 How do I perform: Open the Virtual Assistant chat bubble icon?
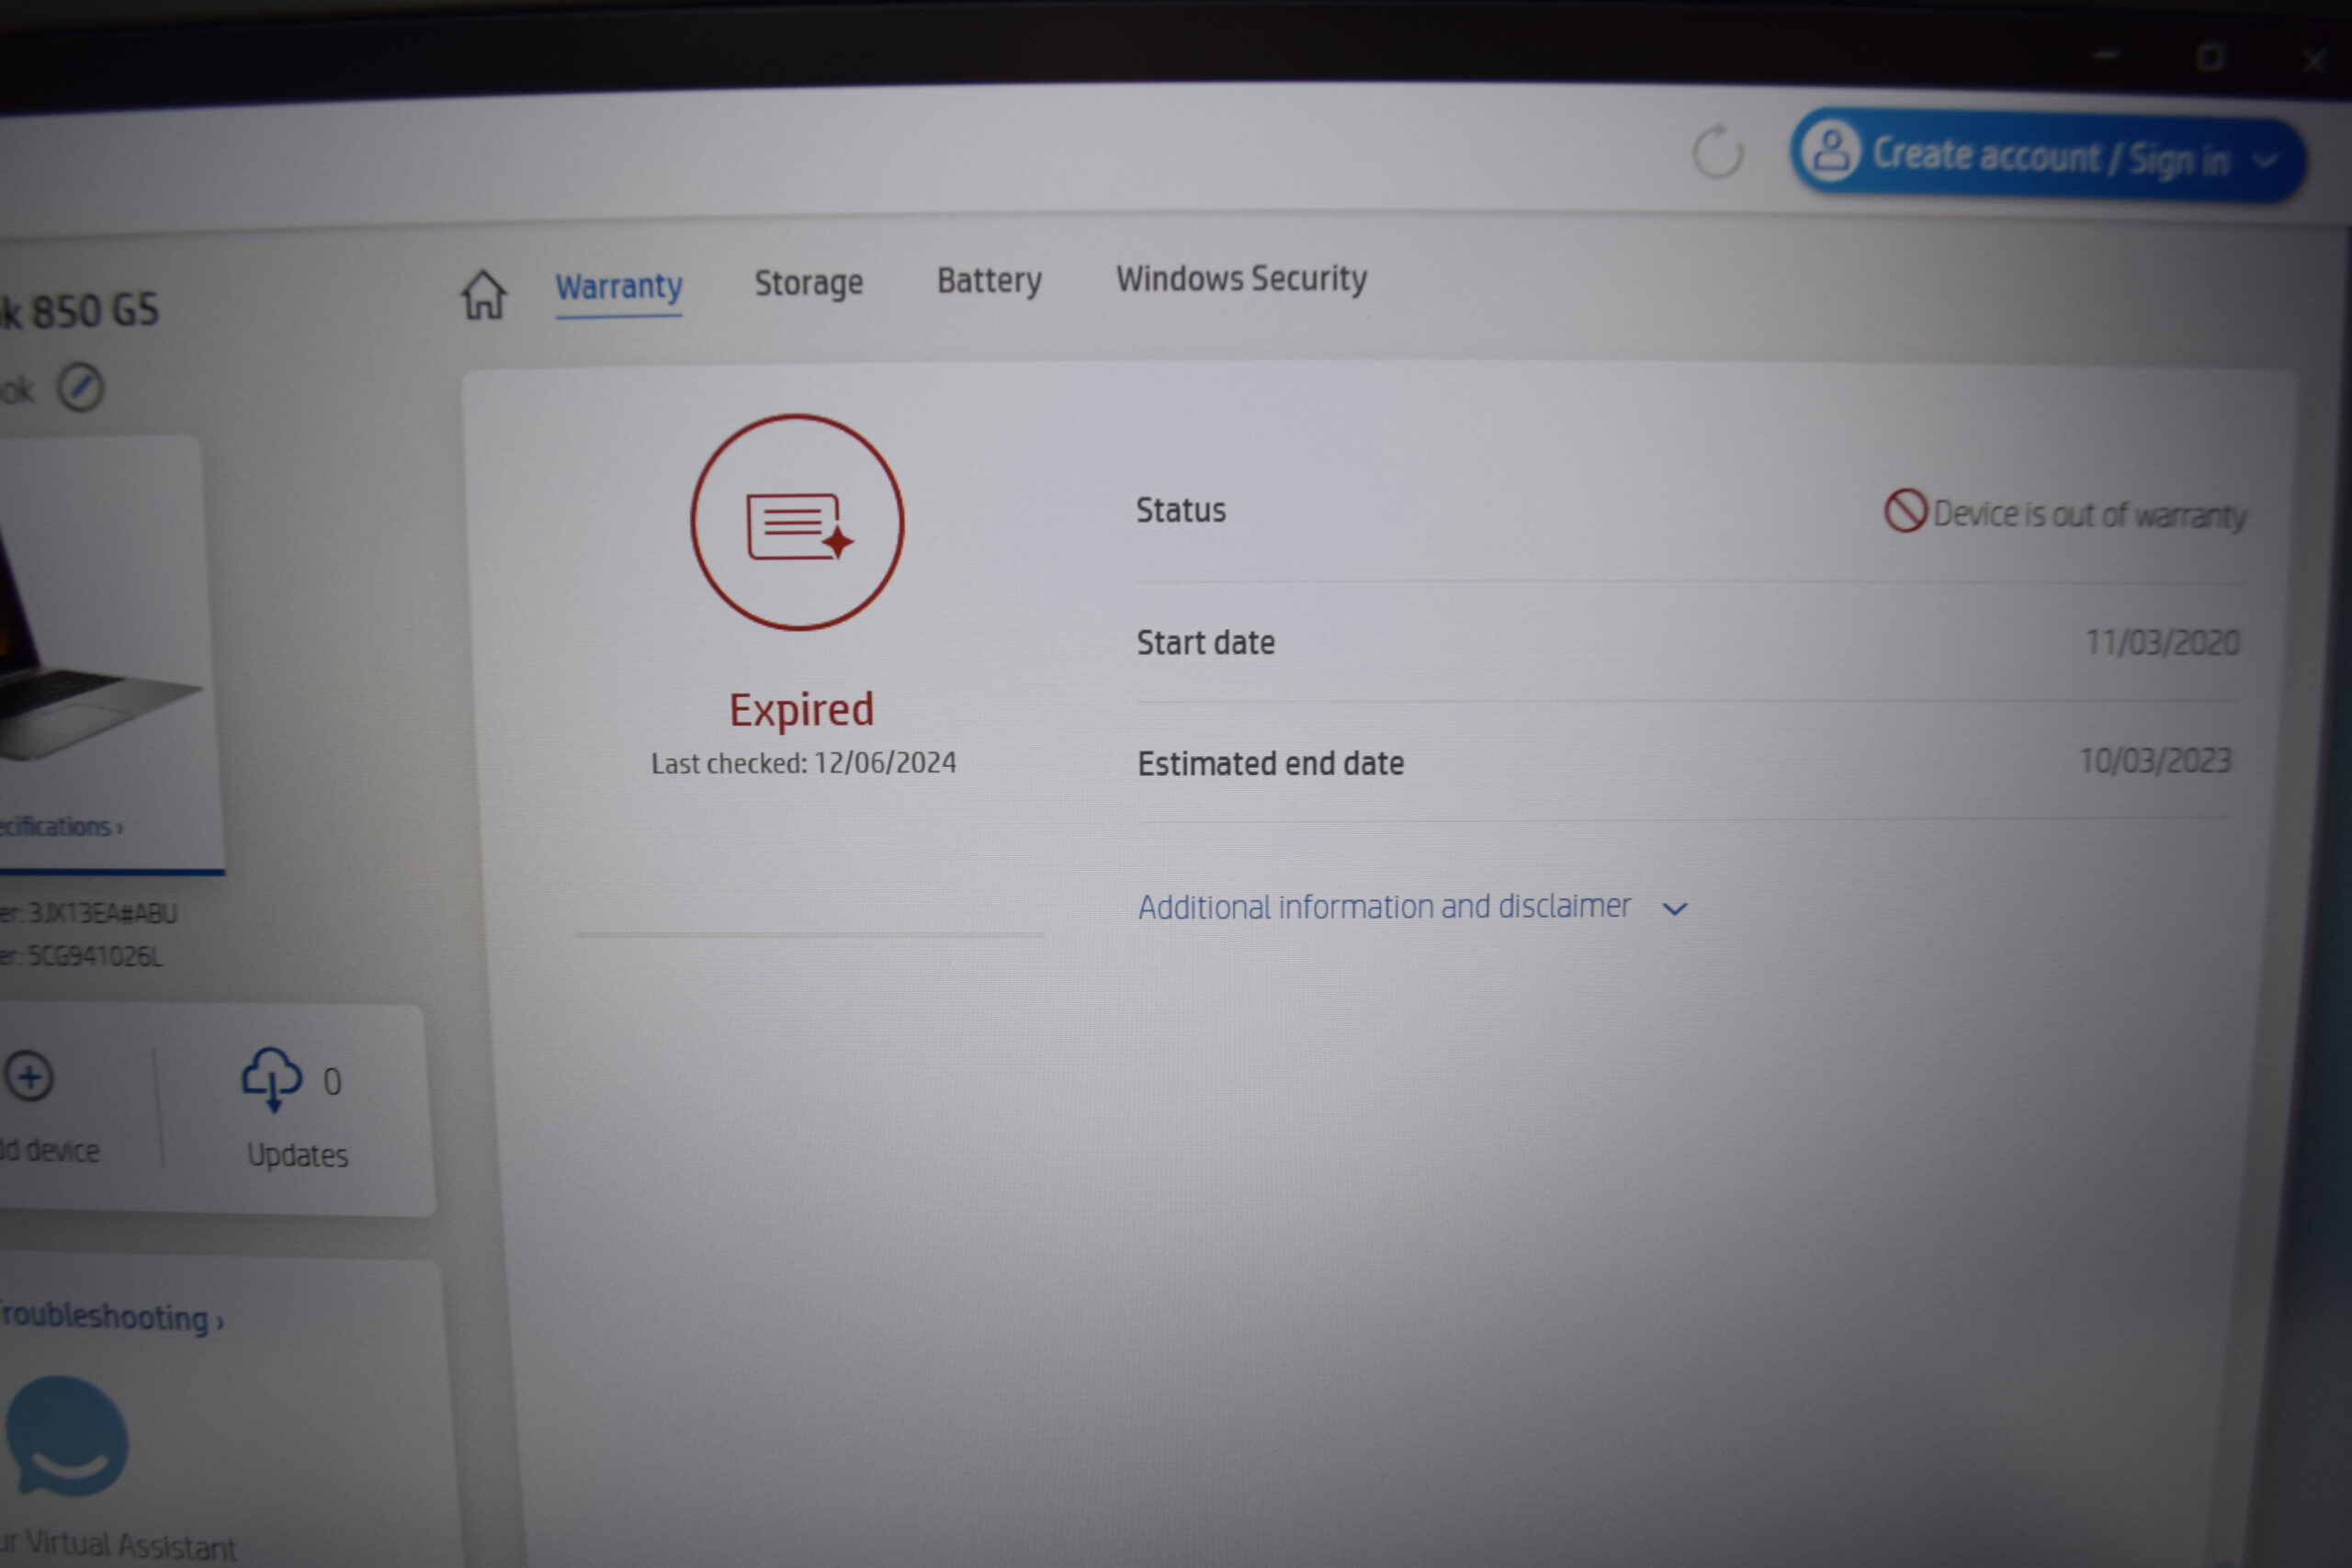67,1435
